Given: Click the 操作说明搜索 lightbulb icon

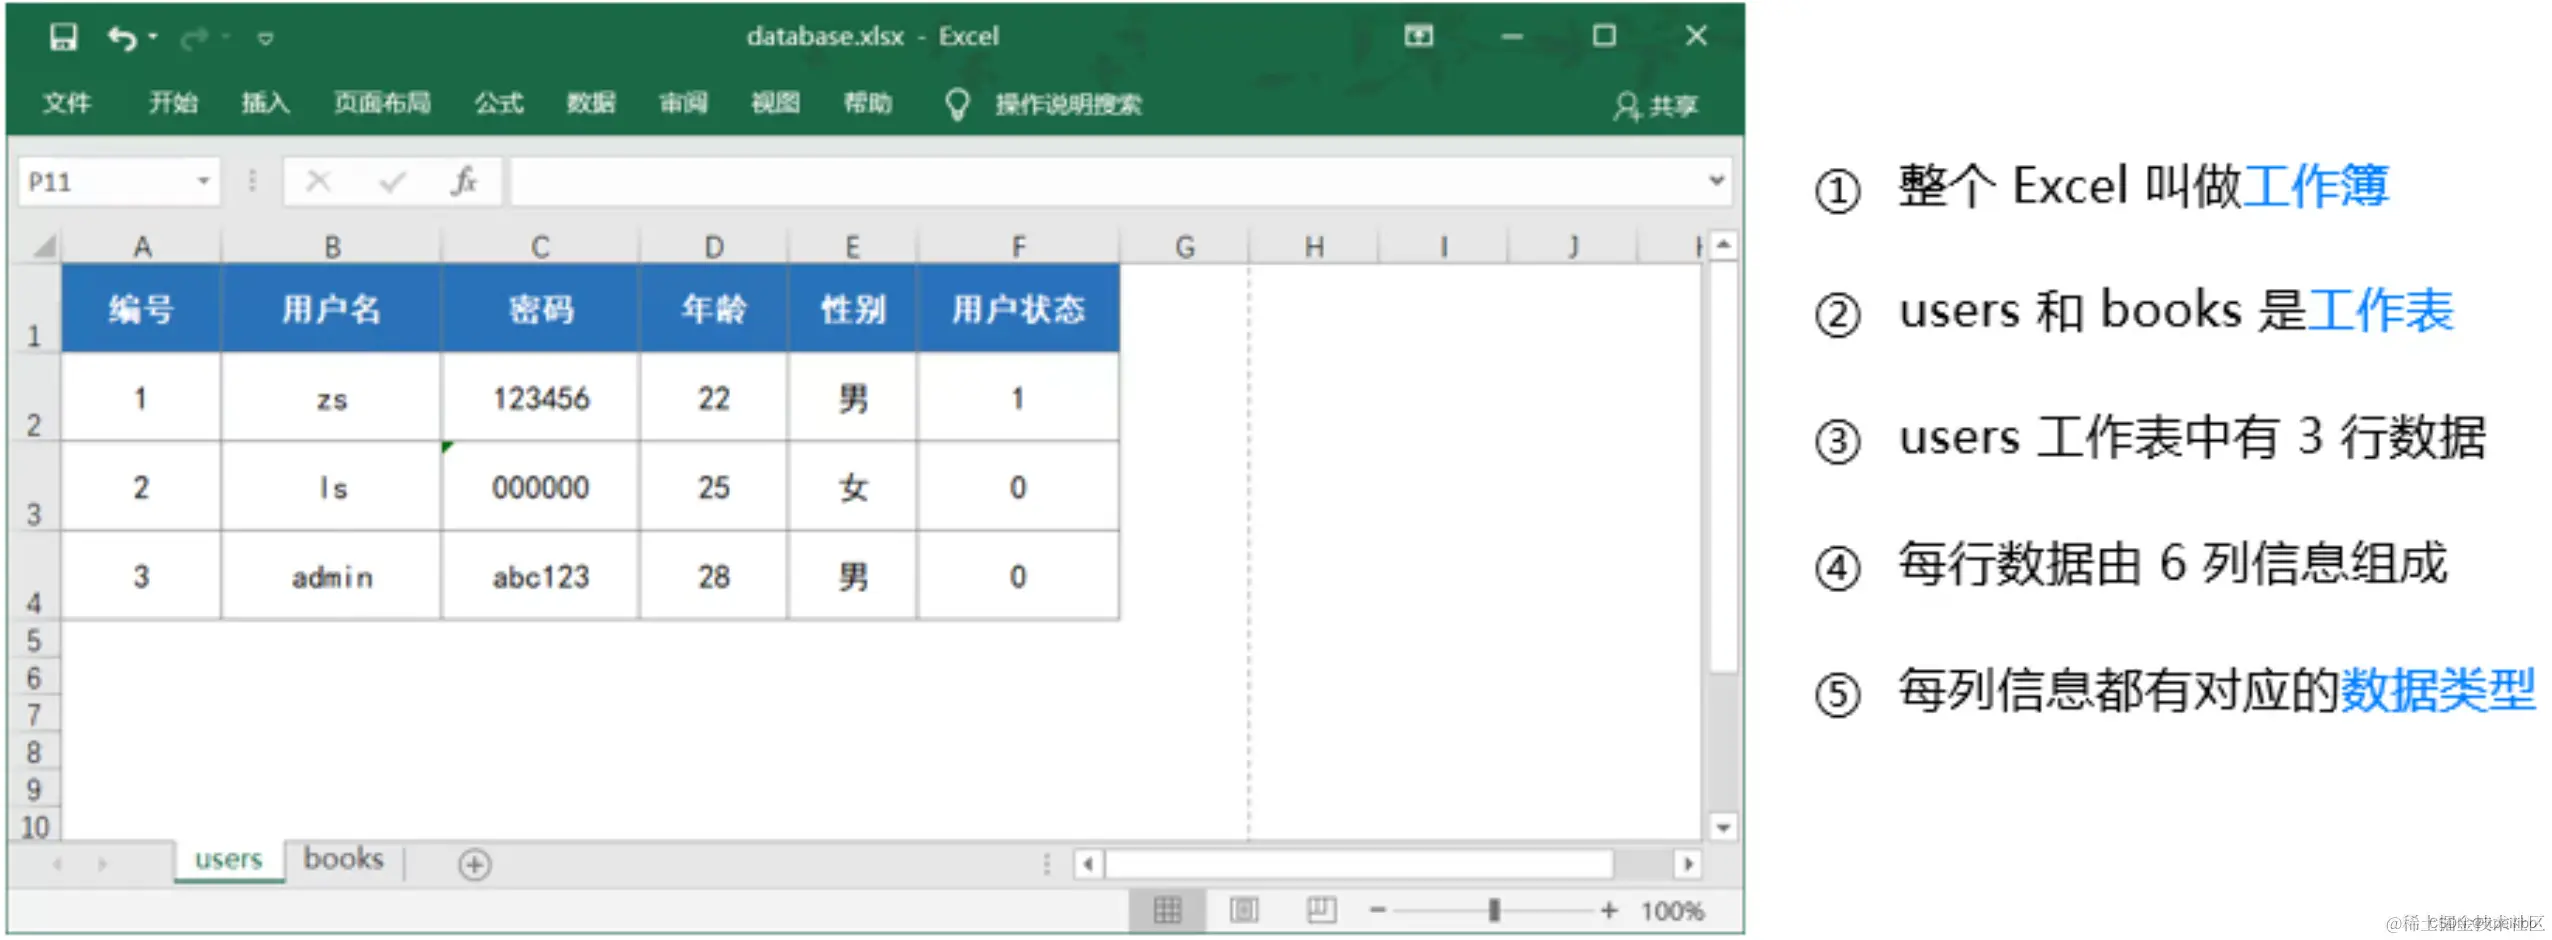Looking at the screenshot, I should [957, 104].
